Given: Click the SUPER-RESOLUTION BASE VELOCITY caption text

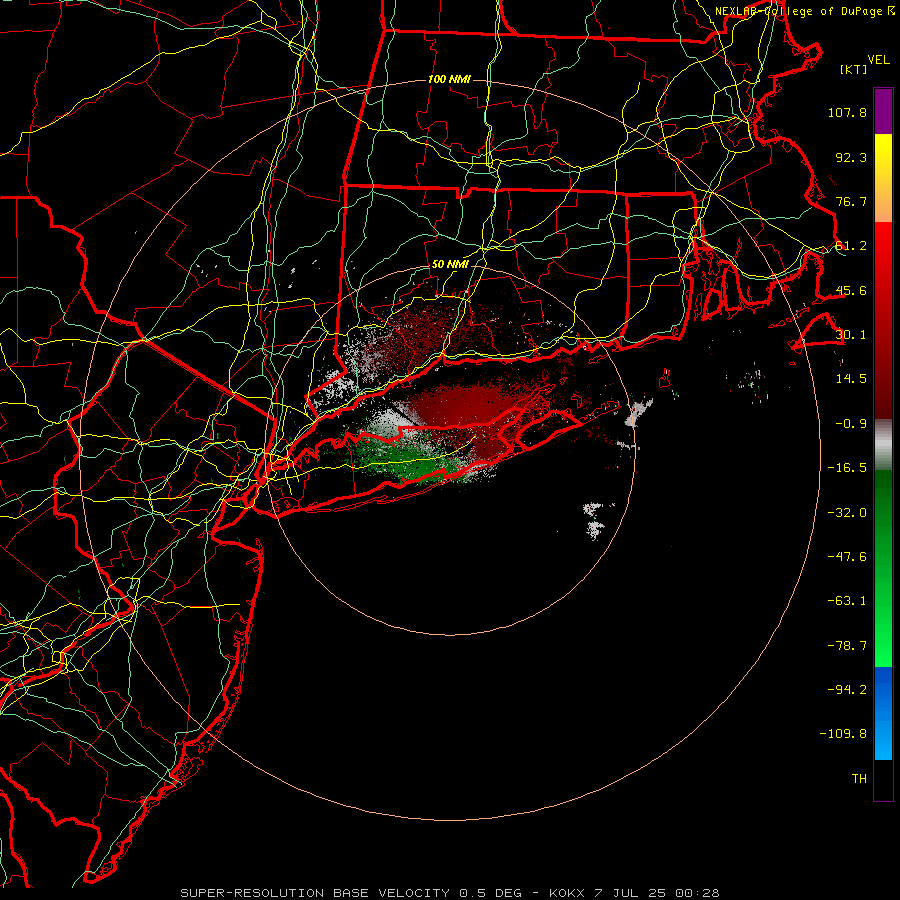Looking at the screenshot, I should (x=315, y=893).
